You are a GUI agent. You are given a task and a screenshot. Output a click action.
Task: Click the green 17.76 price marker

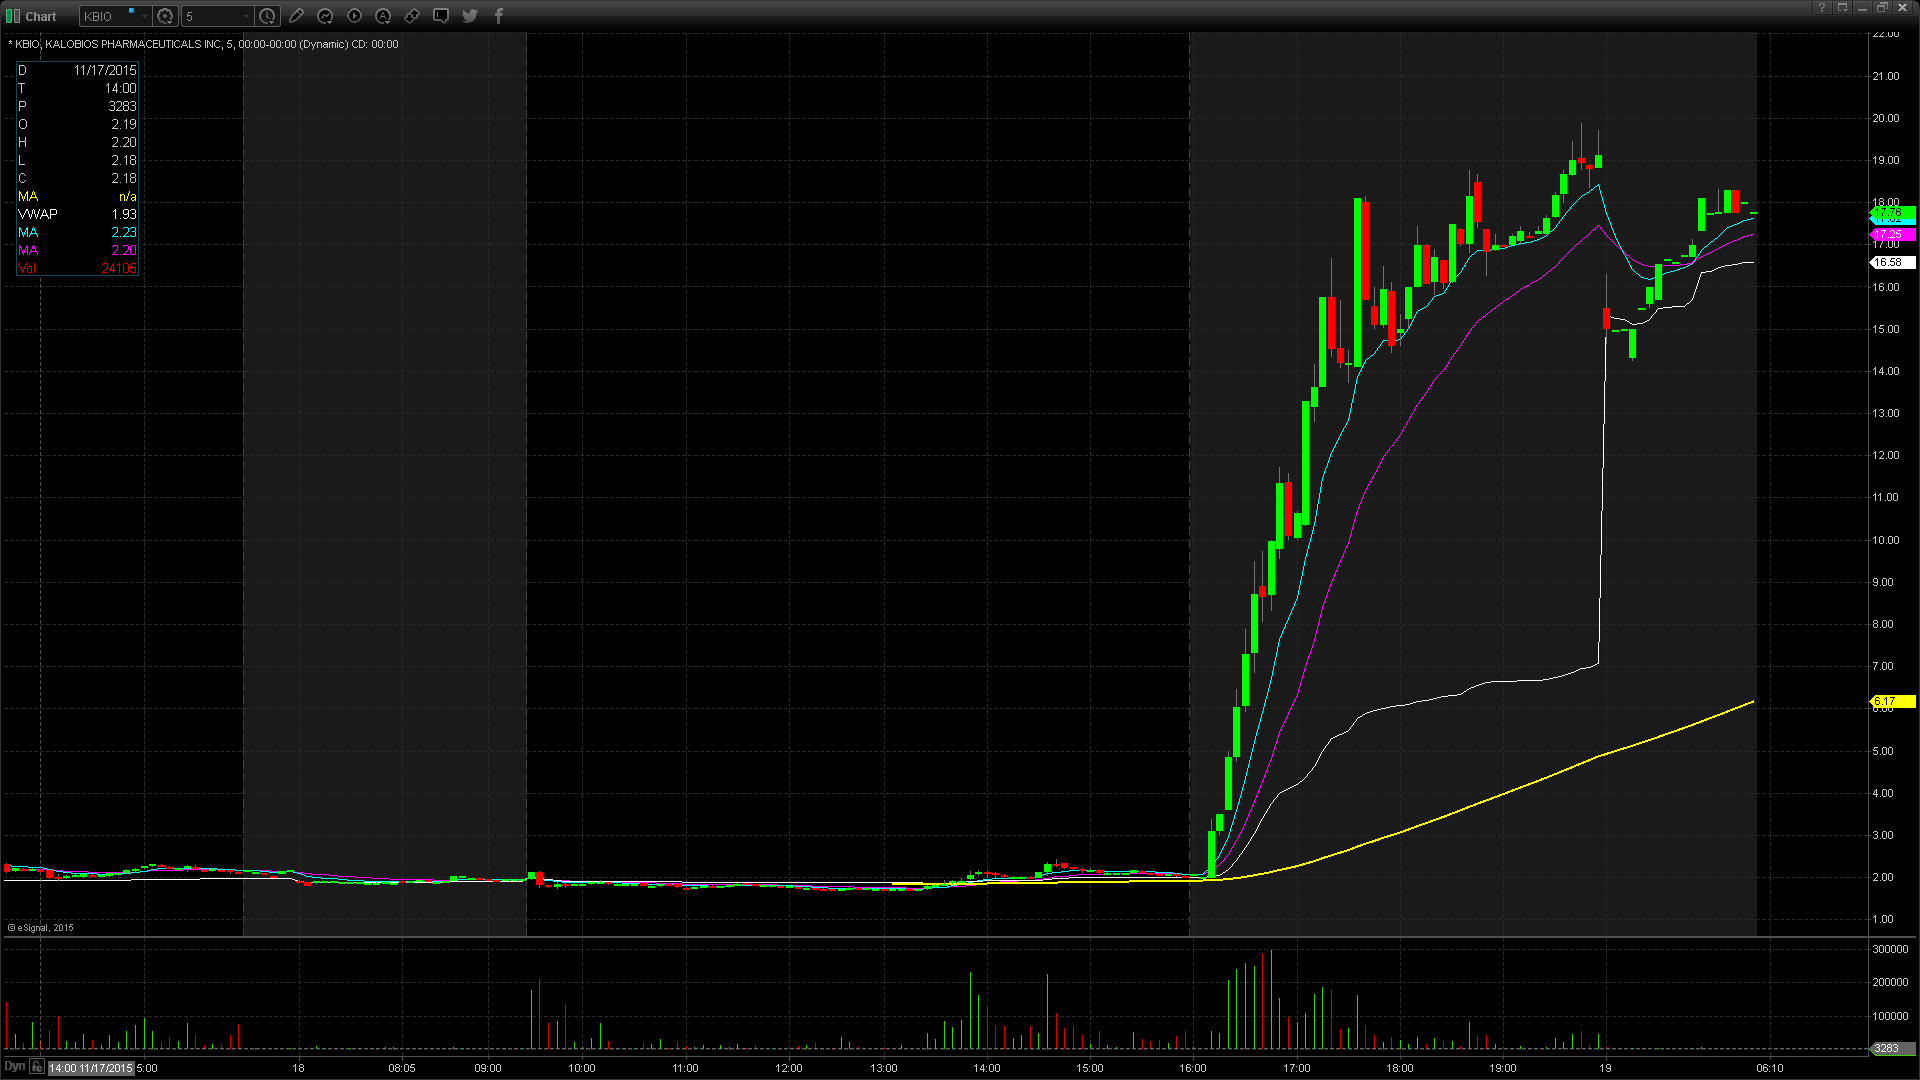pos(1892,212)
